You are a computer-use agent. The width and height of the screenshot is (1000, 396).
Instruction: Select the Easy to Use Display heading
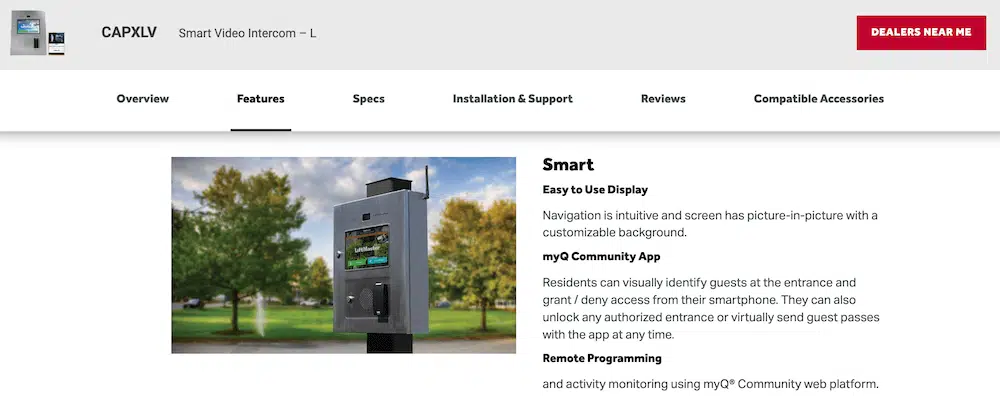(x=595, y=190)
